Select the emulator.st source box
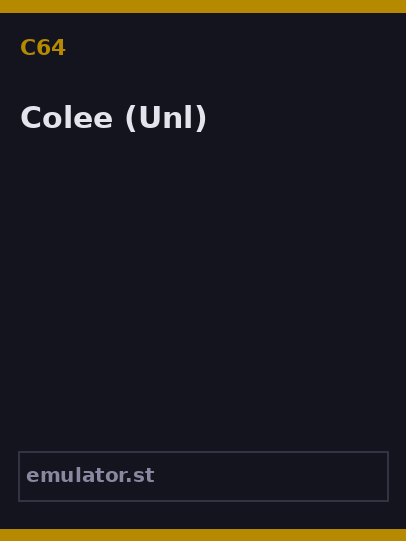Image resolution: width=406 pixels, height=541 pixels. pos(204,476)
